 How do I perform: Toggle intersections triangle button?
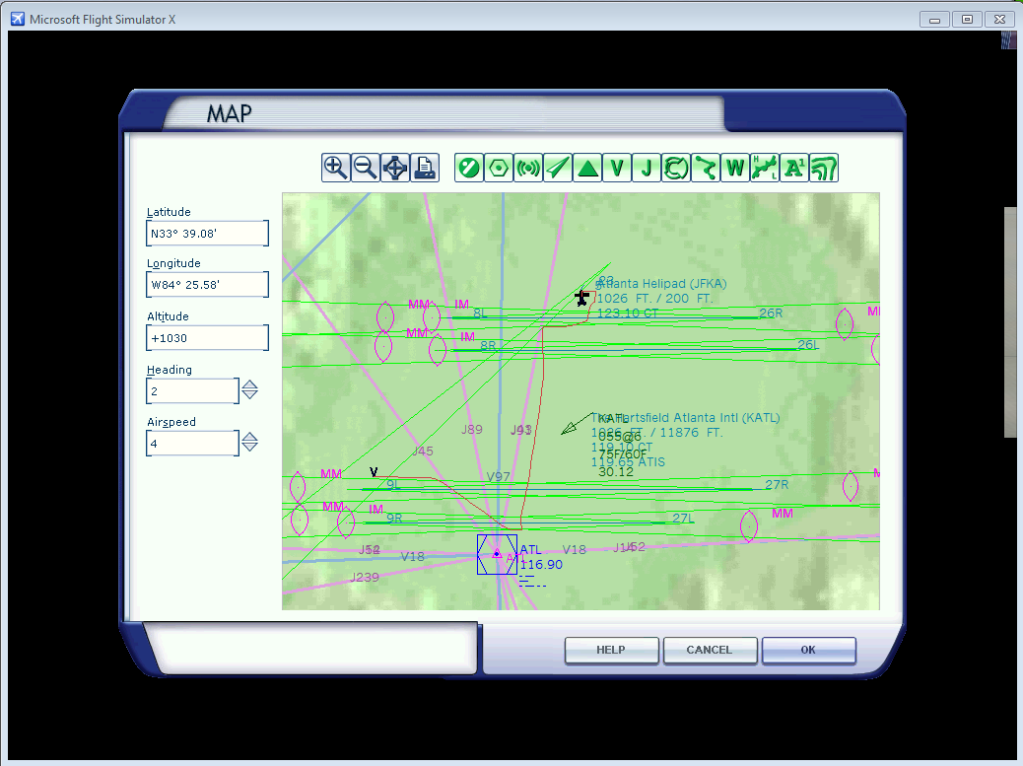(588, 168)
